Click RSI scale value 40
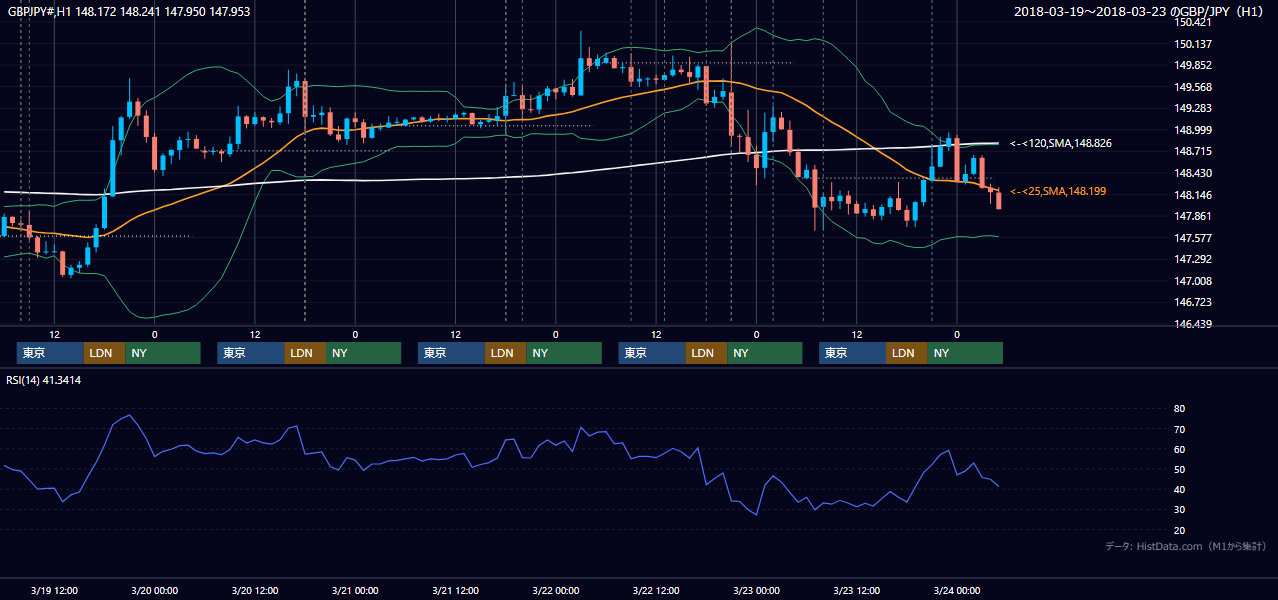 (1179, 489)
